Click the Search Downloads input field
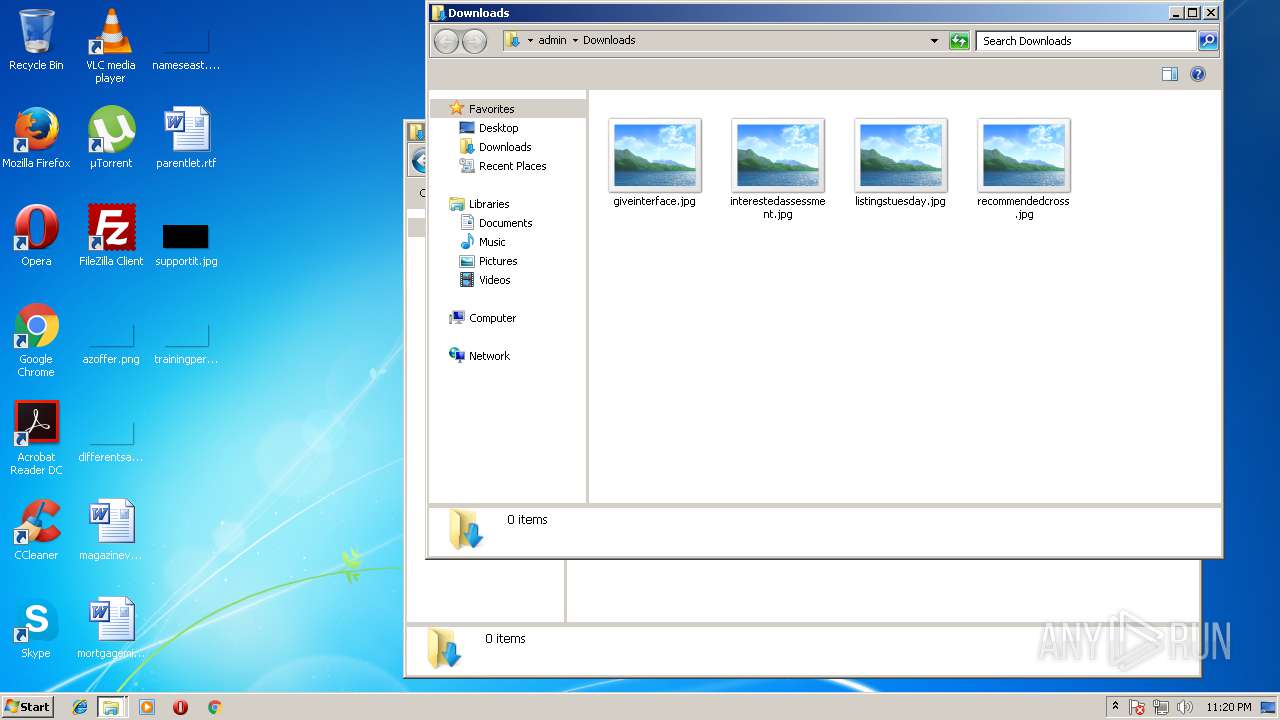Viewport: 1280px width, 720px height. [x=1086, y=41]
